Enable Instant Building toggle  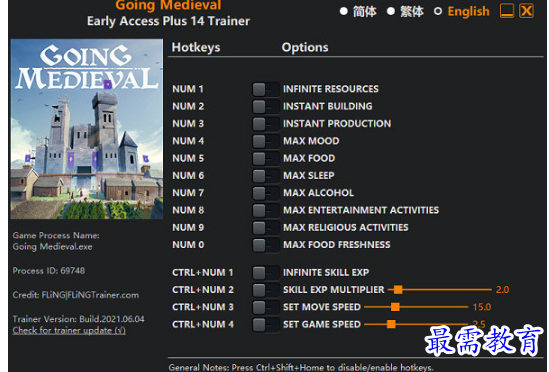point(265,106)
